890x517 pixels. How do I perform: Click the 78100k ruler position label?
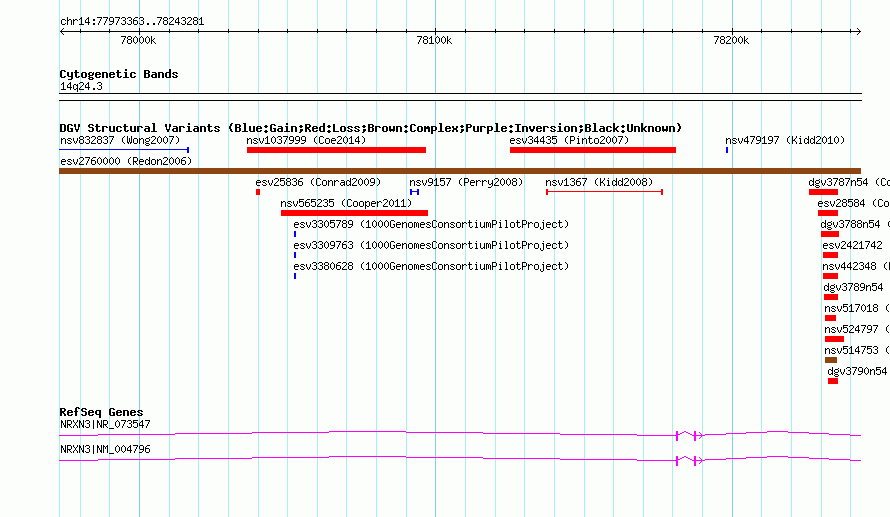pos(434,40)
